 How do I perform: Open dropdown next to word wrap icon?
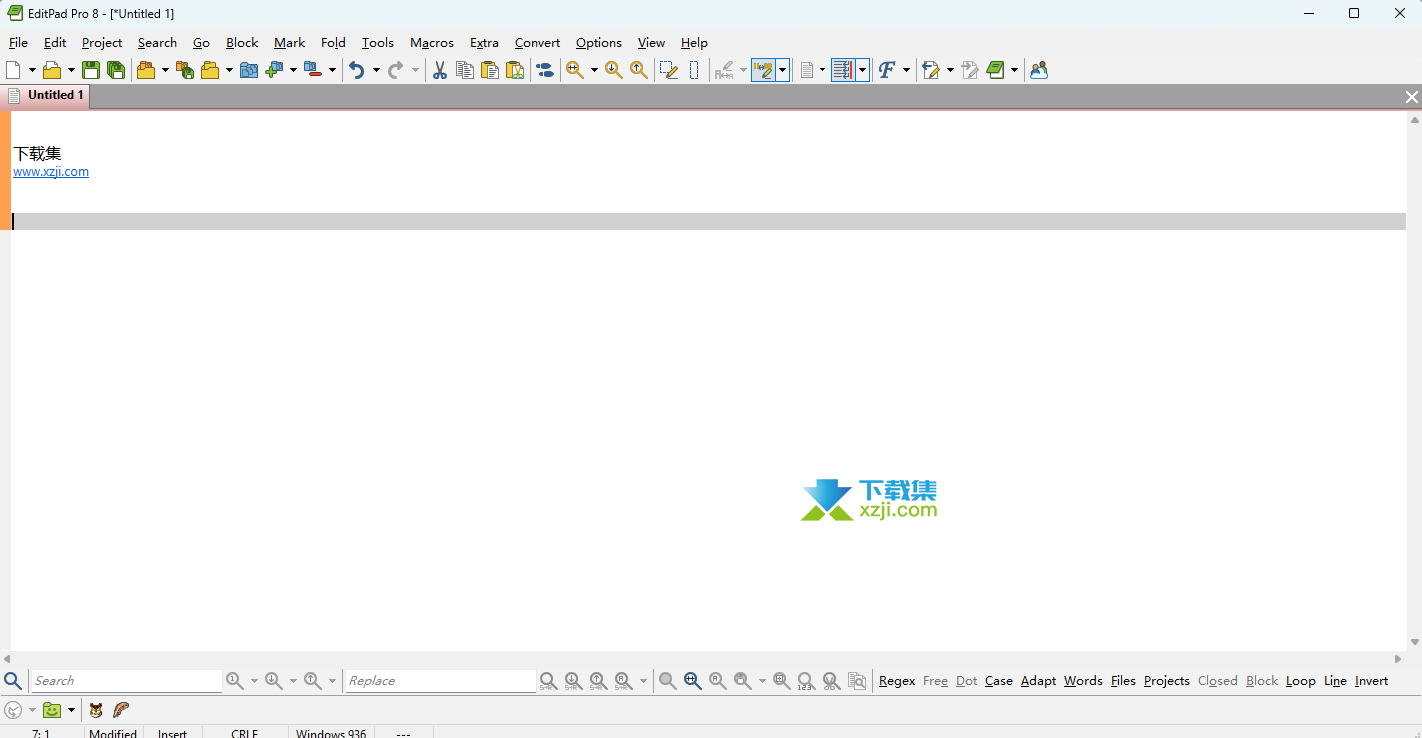coord(862,70)
